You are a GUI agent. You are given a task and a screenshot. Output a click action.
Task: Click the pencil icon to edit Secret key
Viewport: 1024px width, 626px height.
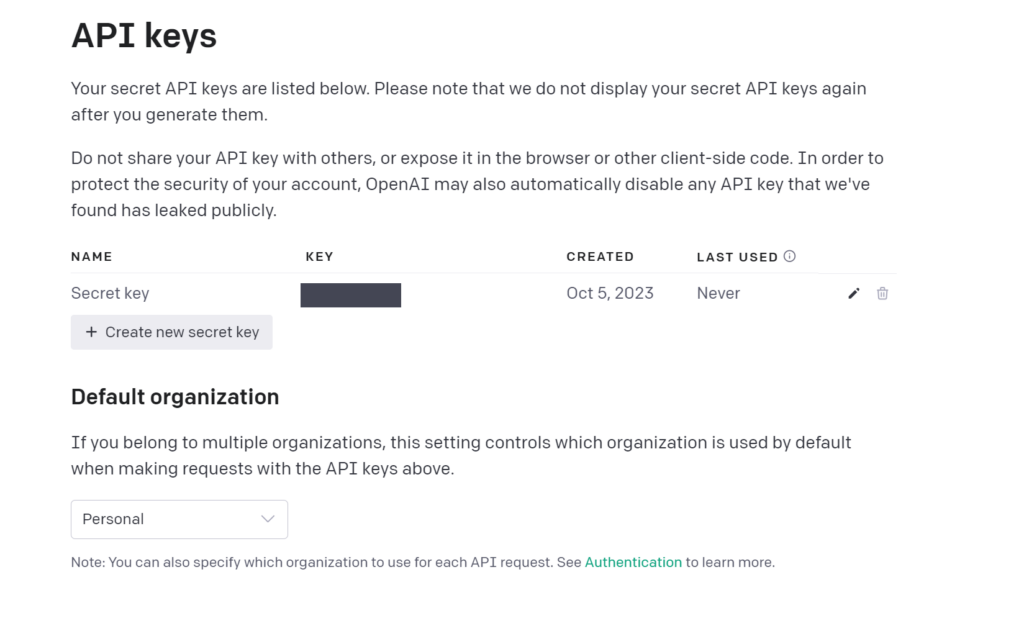[853, 293]
